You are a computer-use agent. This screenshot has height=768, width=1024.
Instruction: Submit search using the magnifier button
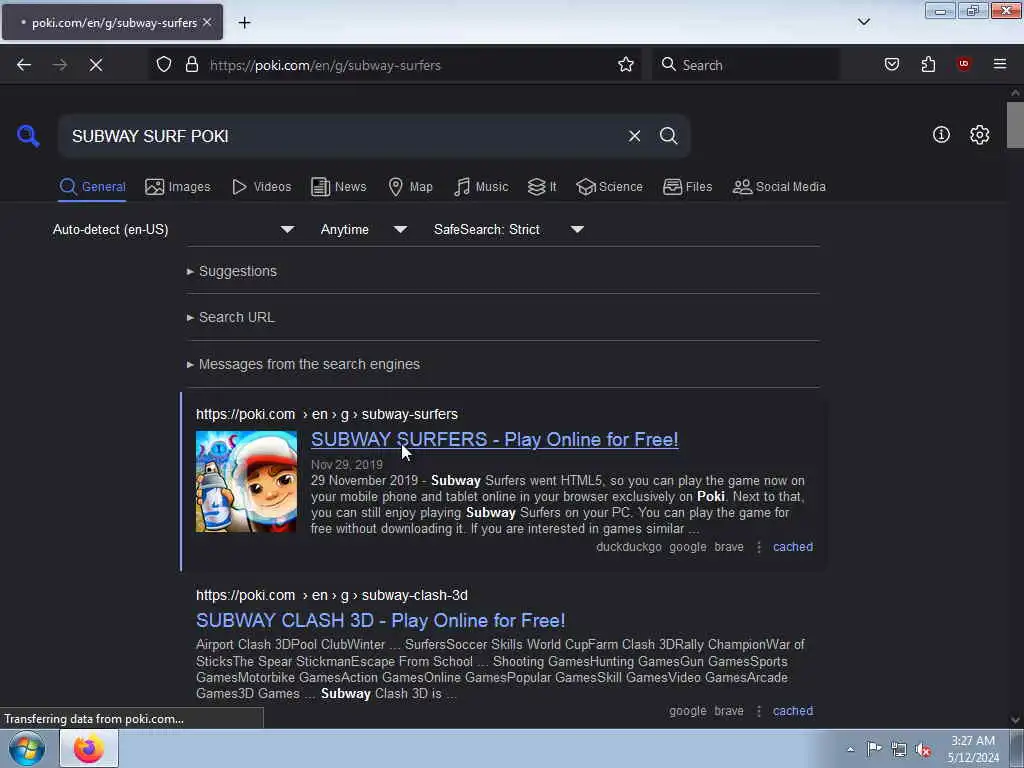pyautogui.click(x=668, y=136)
